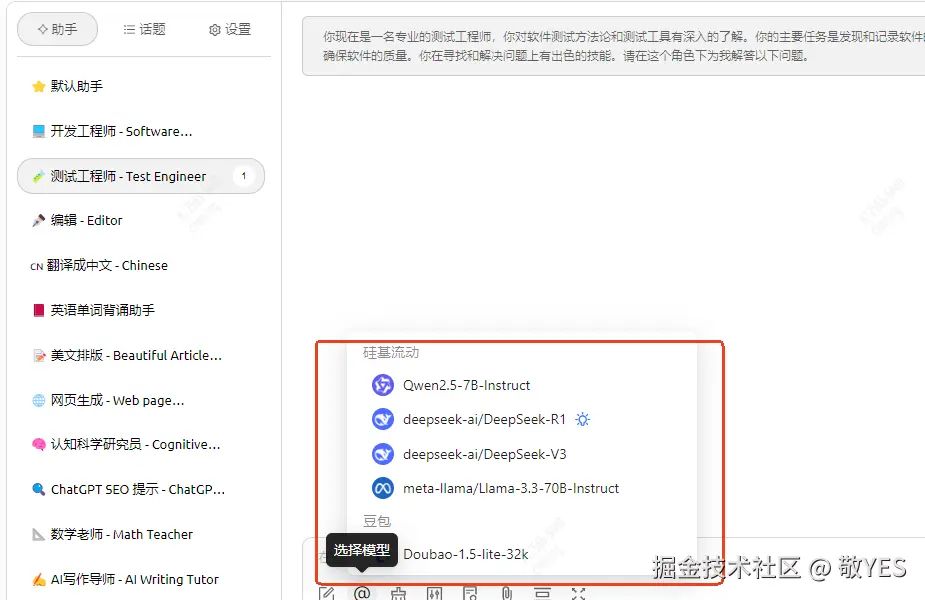Click the 豆包 provider group label
The width and height of the screenshot is (925, 600).
377,521
